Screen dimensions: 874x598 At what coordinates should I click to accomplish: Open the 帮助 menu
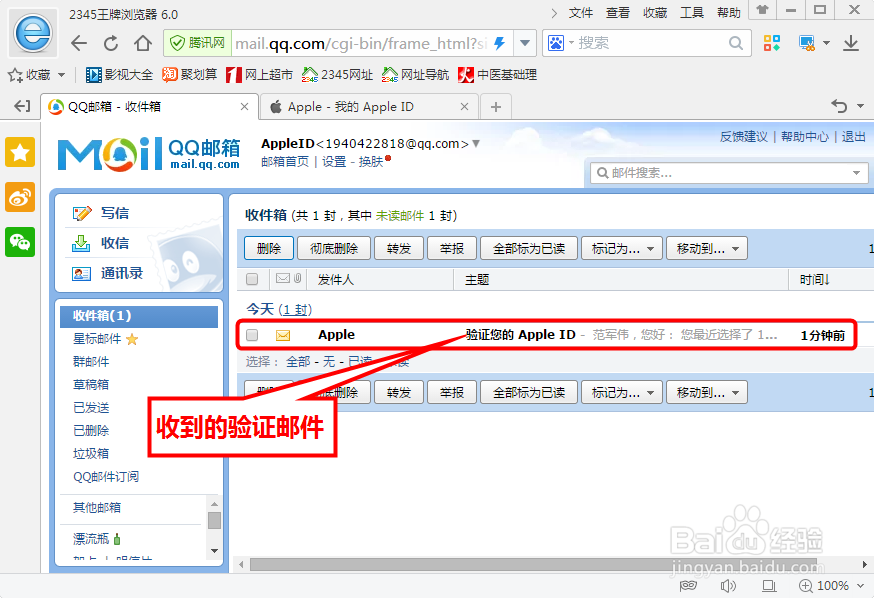[x=729, y=13]
